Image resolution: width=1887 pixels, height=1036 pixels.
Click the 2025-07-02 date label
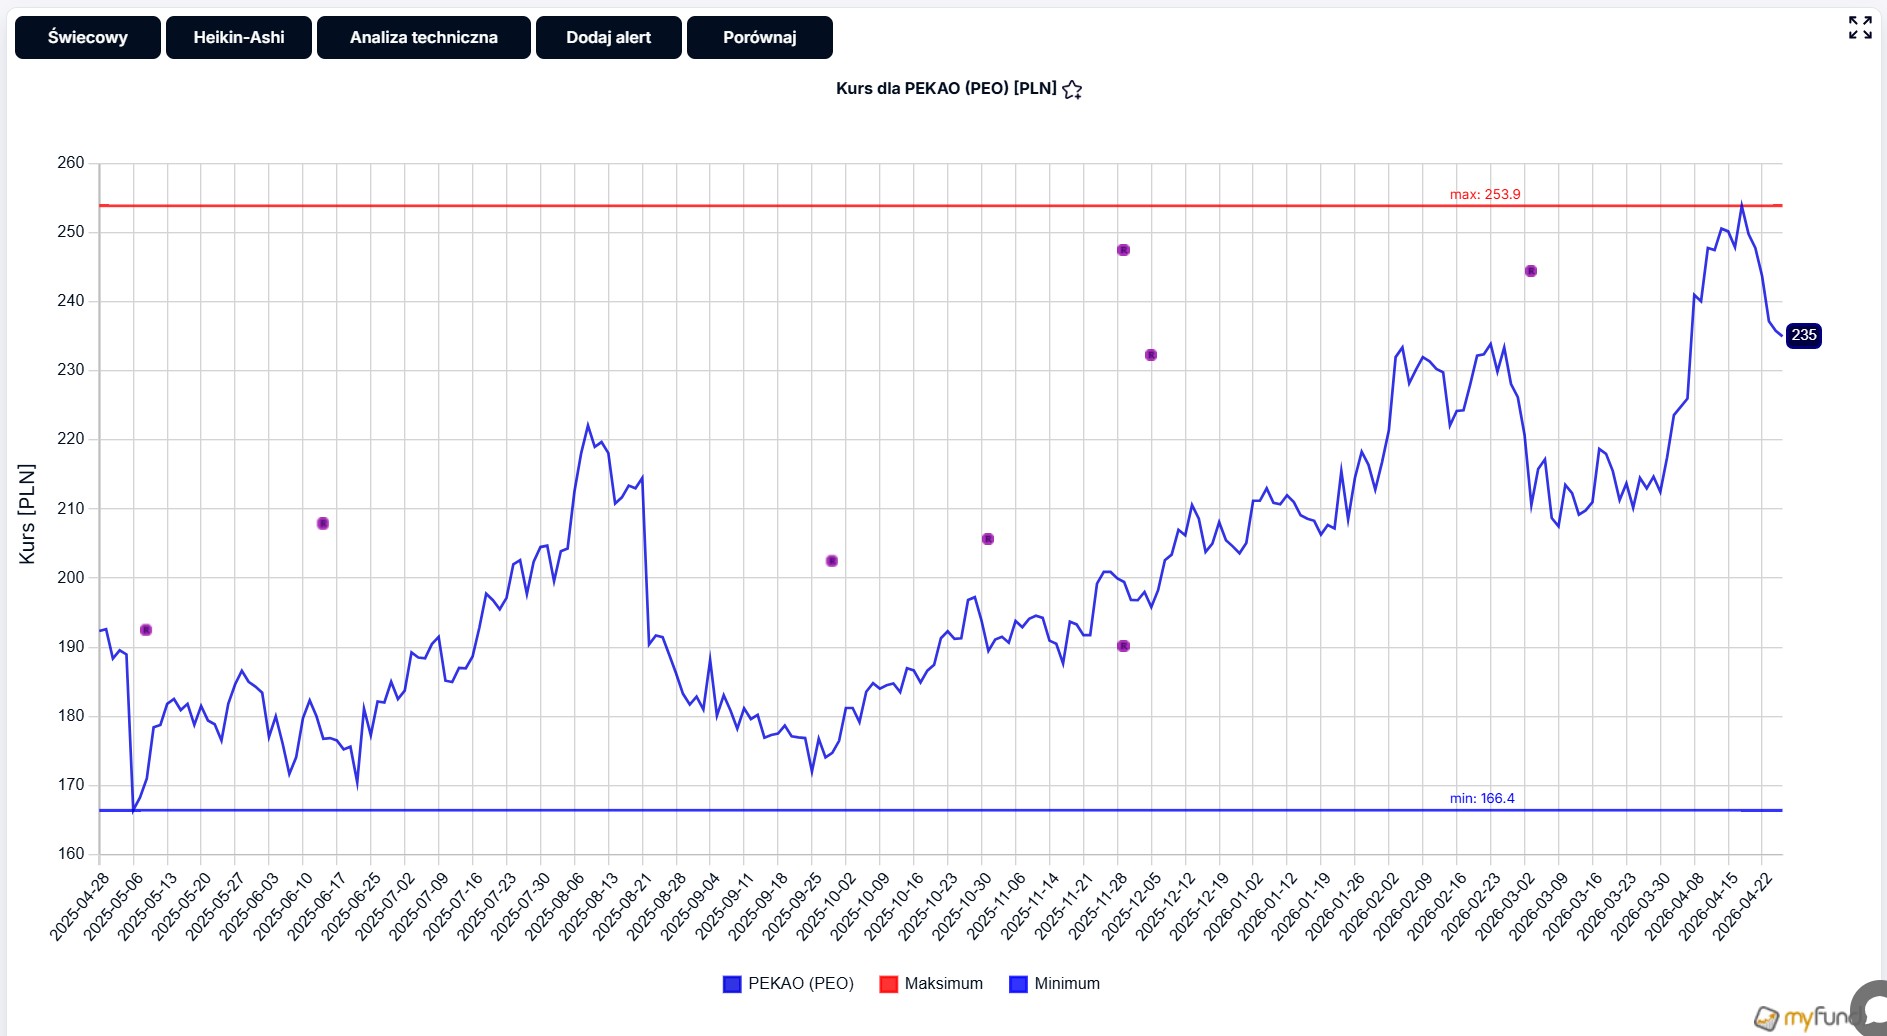[x=384, y=906]
